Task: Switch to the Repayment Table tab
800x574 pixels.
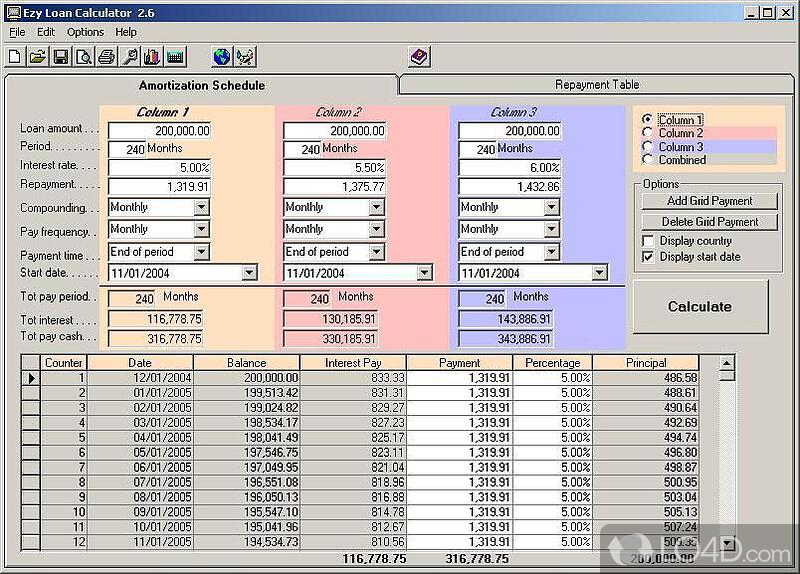Action: tap(596, 85)
